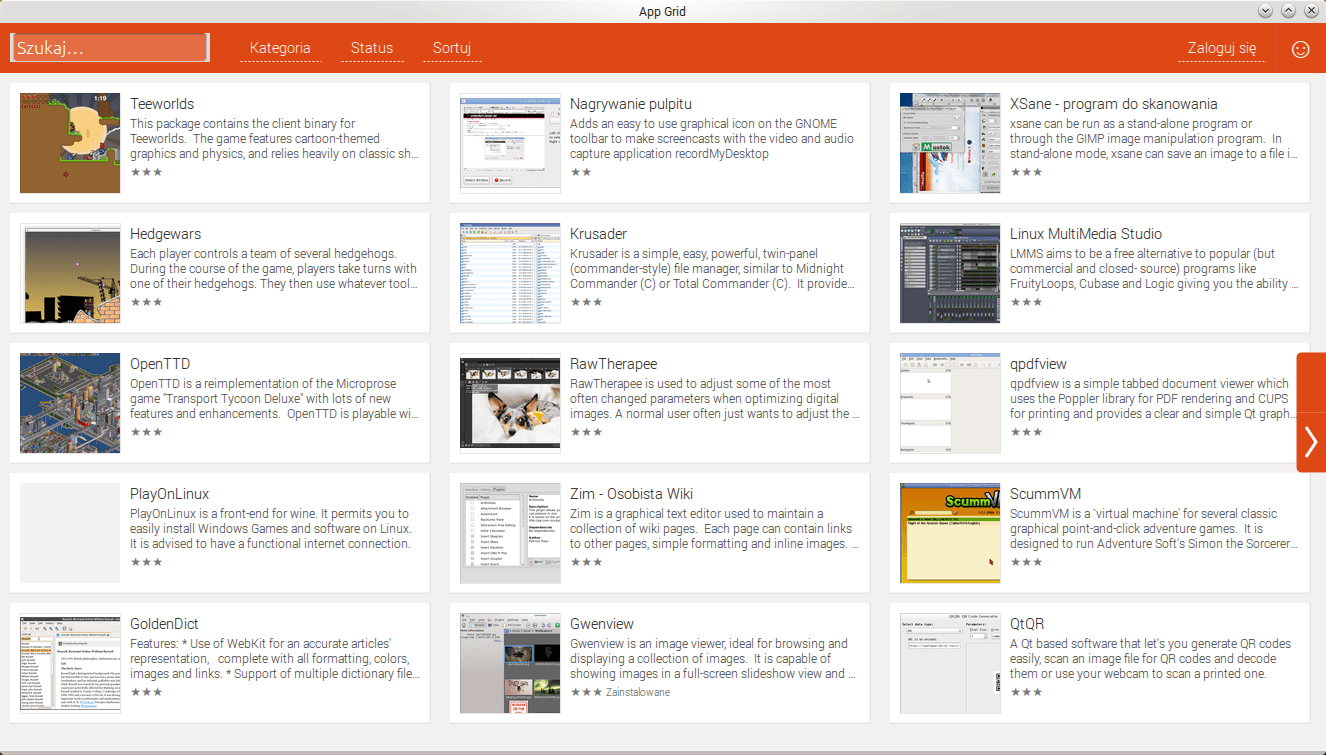Viewport: 1326px width, 755px height.
Task: Select the OpenTTD title
Action: [x=160, y=364]
